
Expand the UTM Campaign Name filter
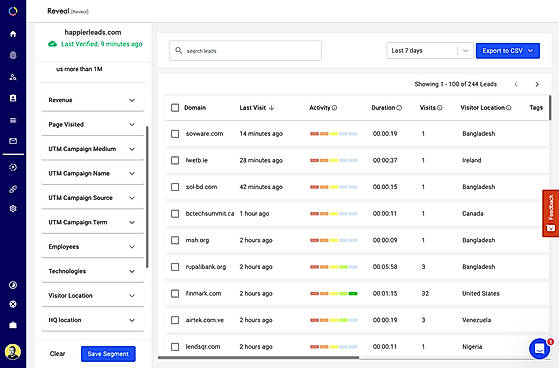[x=93, y=173]
